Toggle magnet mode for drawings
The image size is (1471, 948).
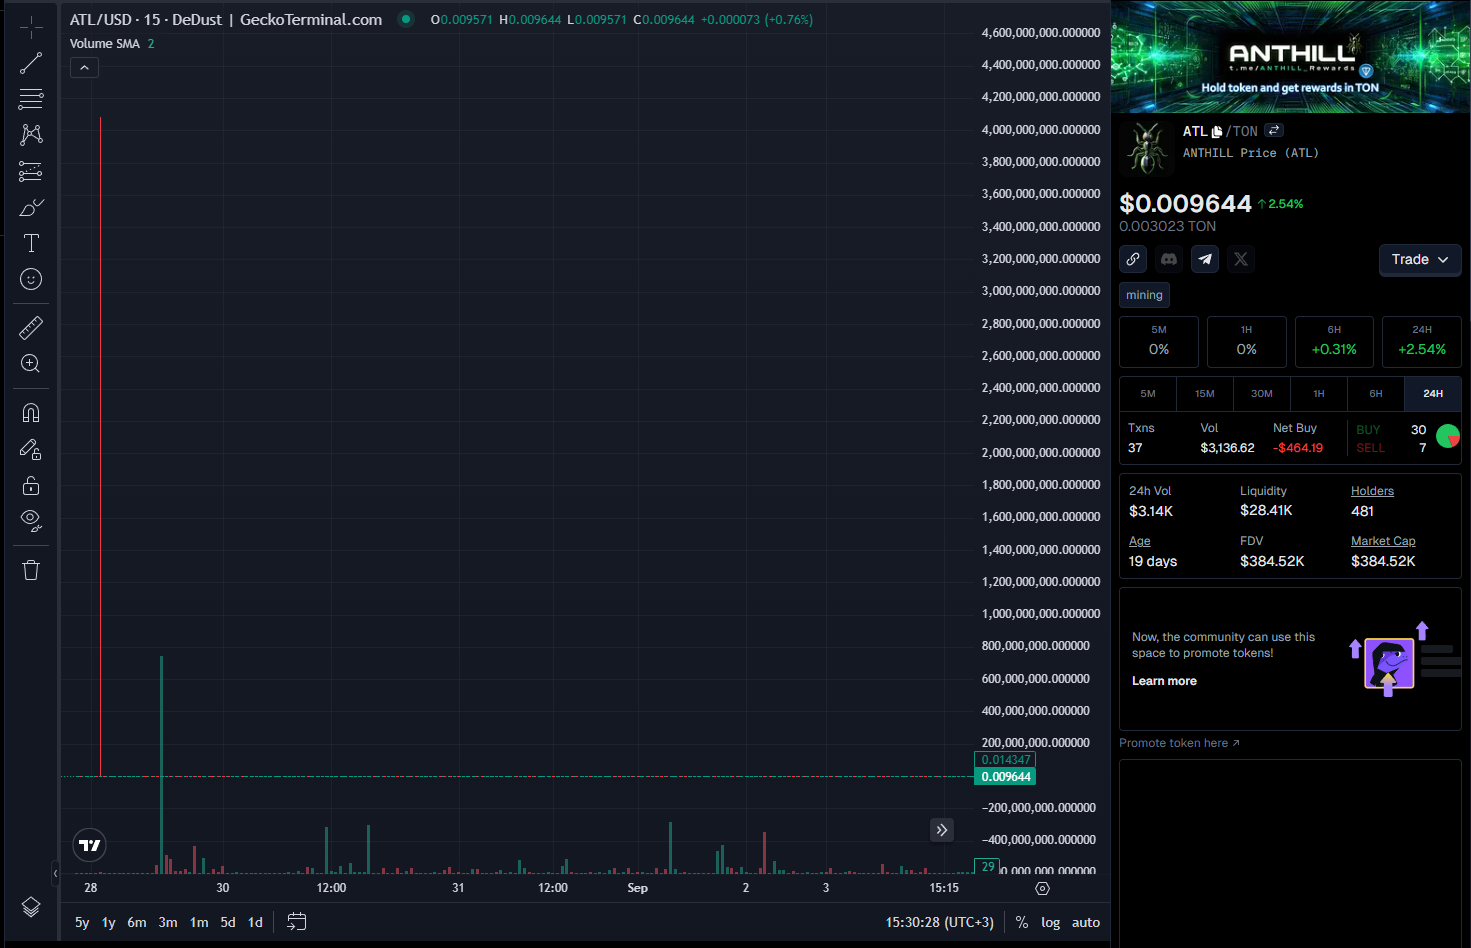(31, 413)
